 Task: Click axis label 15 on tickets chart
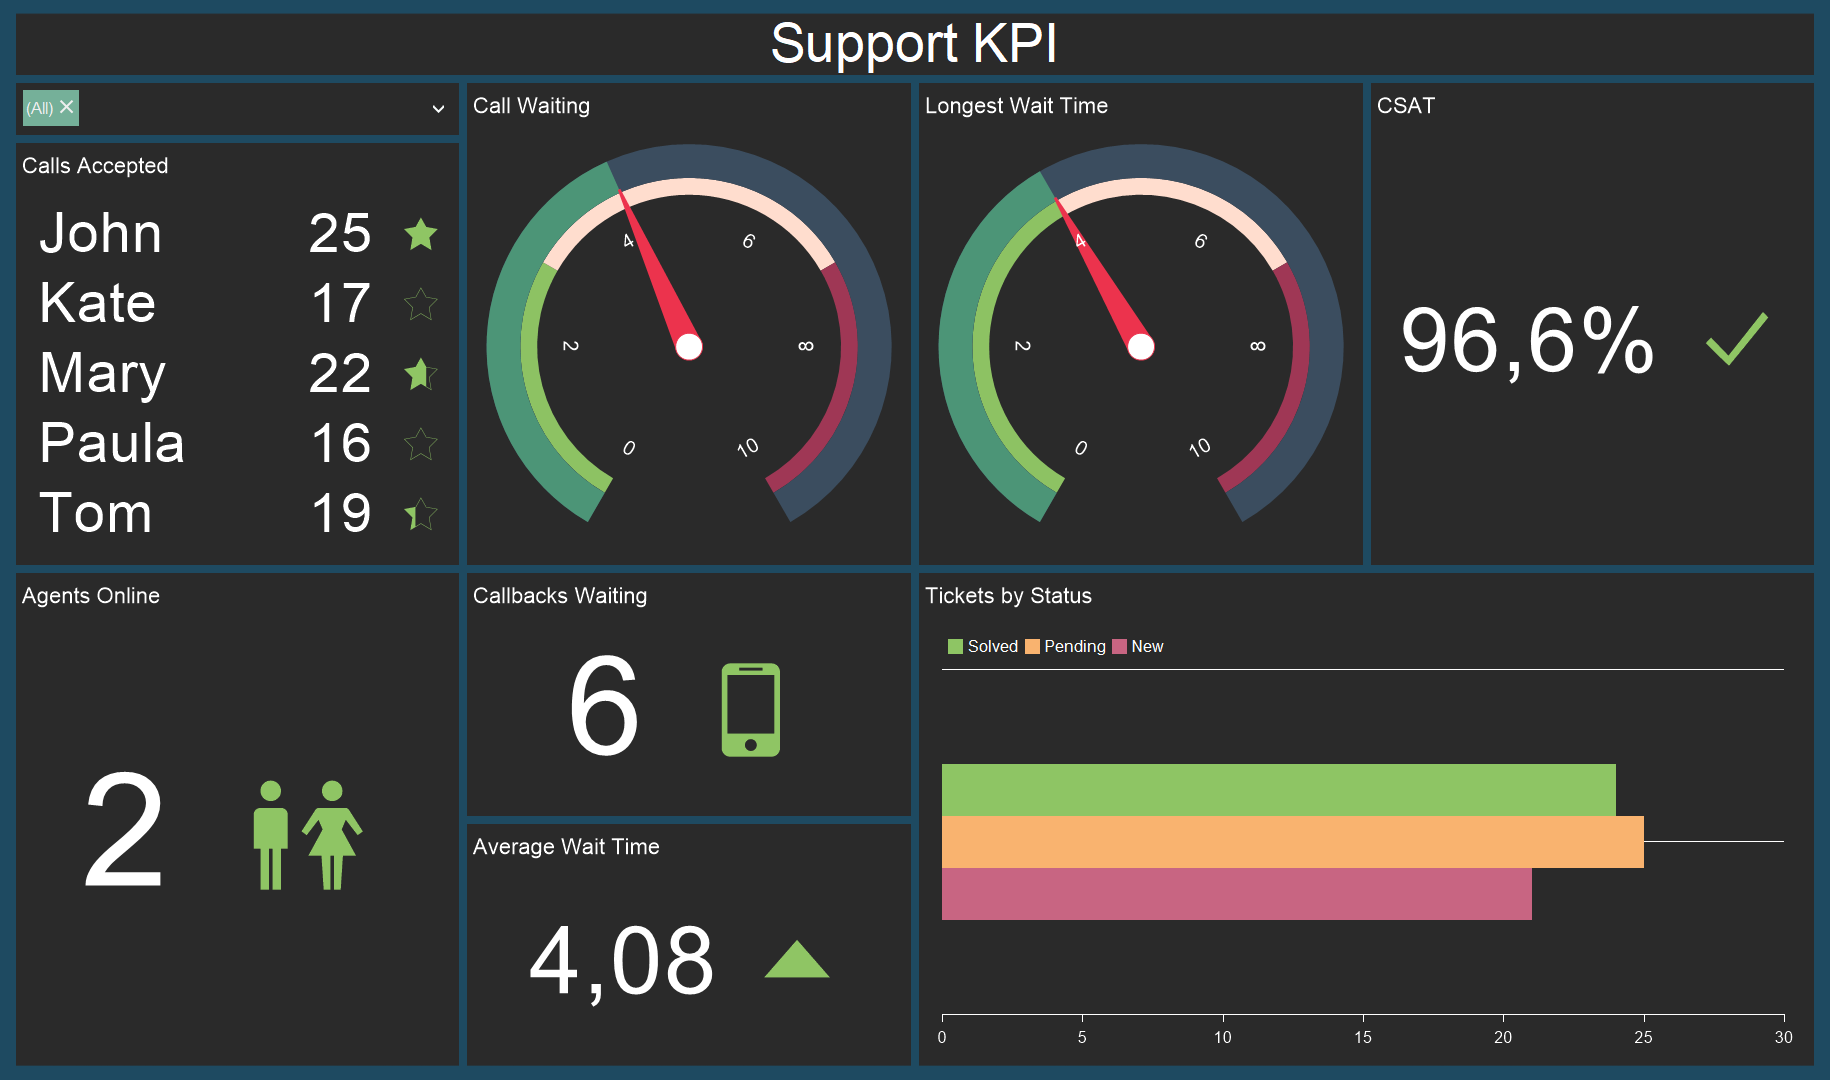[x=1363, y=1038]
